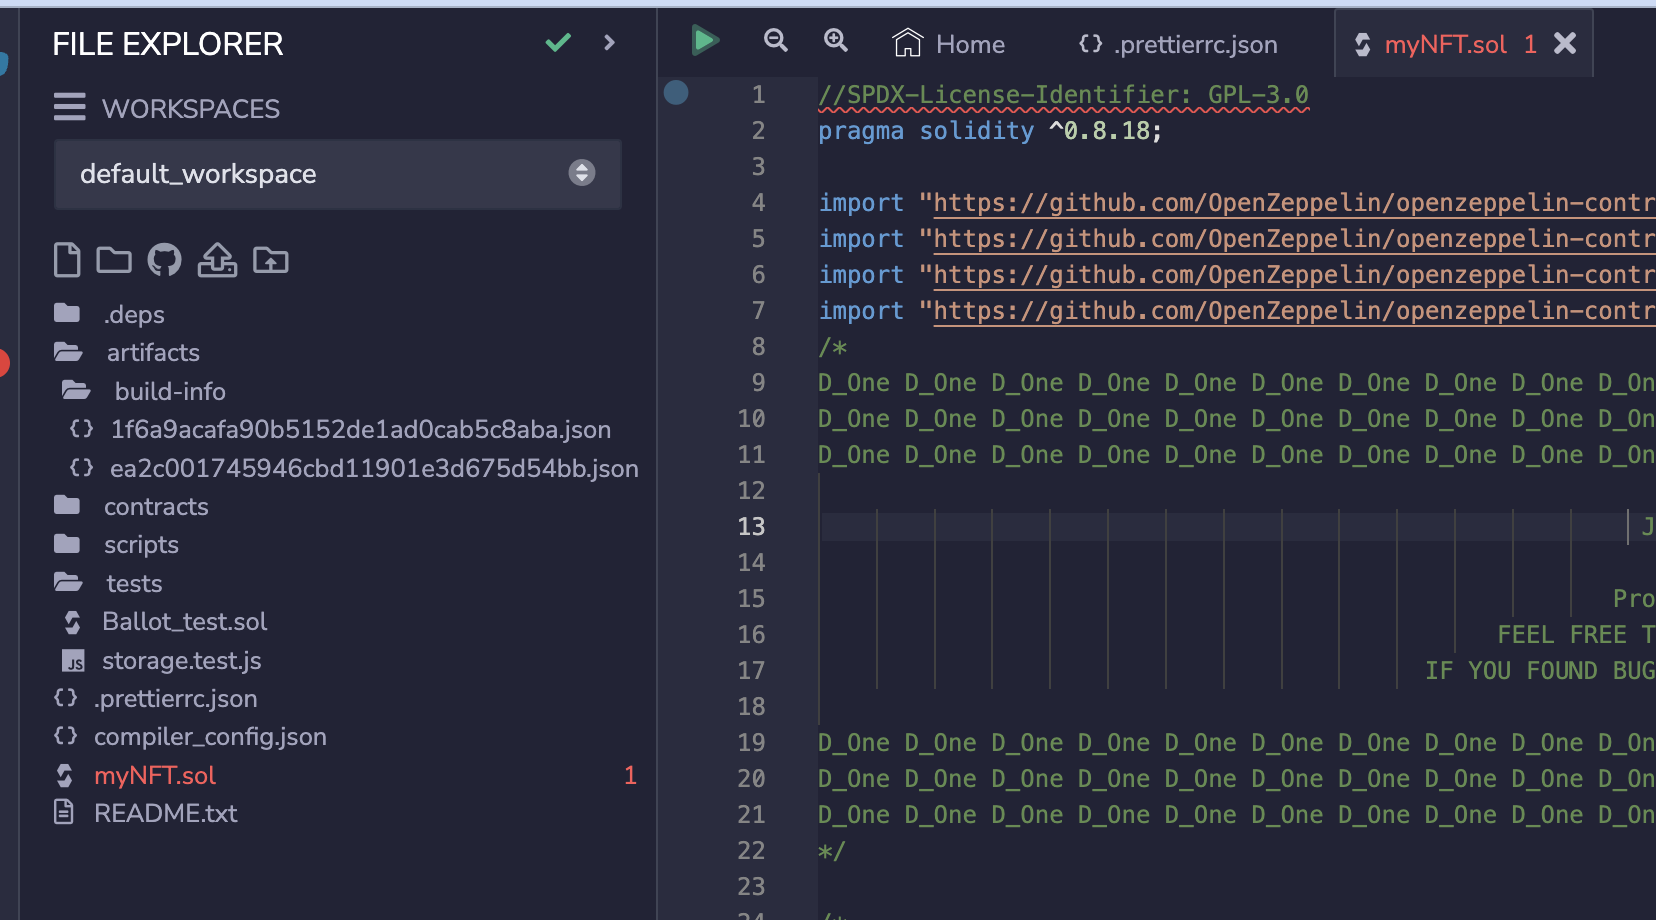1656x920 pixels.
Task: Switch to the .prettierrc.json tab
Action: tap(1179, 44)
